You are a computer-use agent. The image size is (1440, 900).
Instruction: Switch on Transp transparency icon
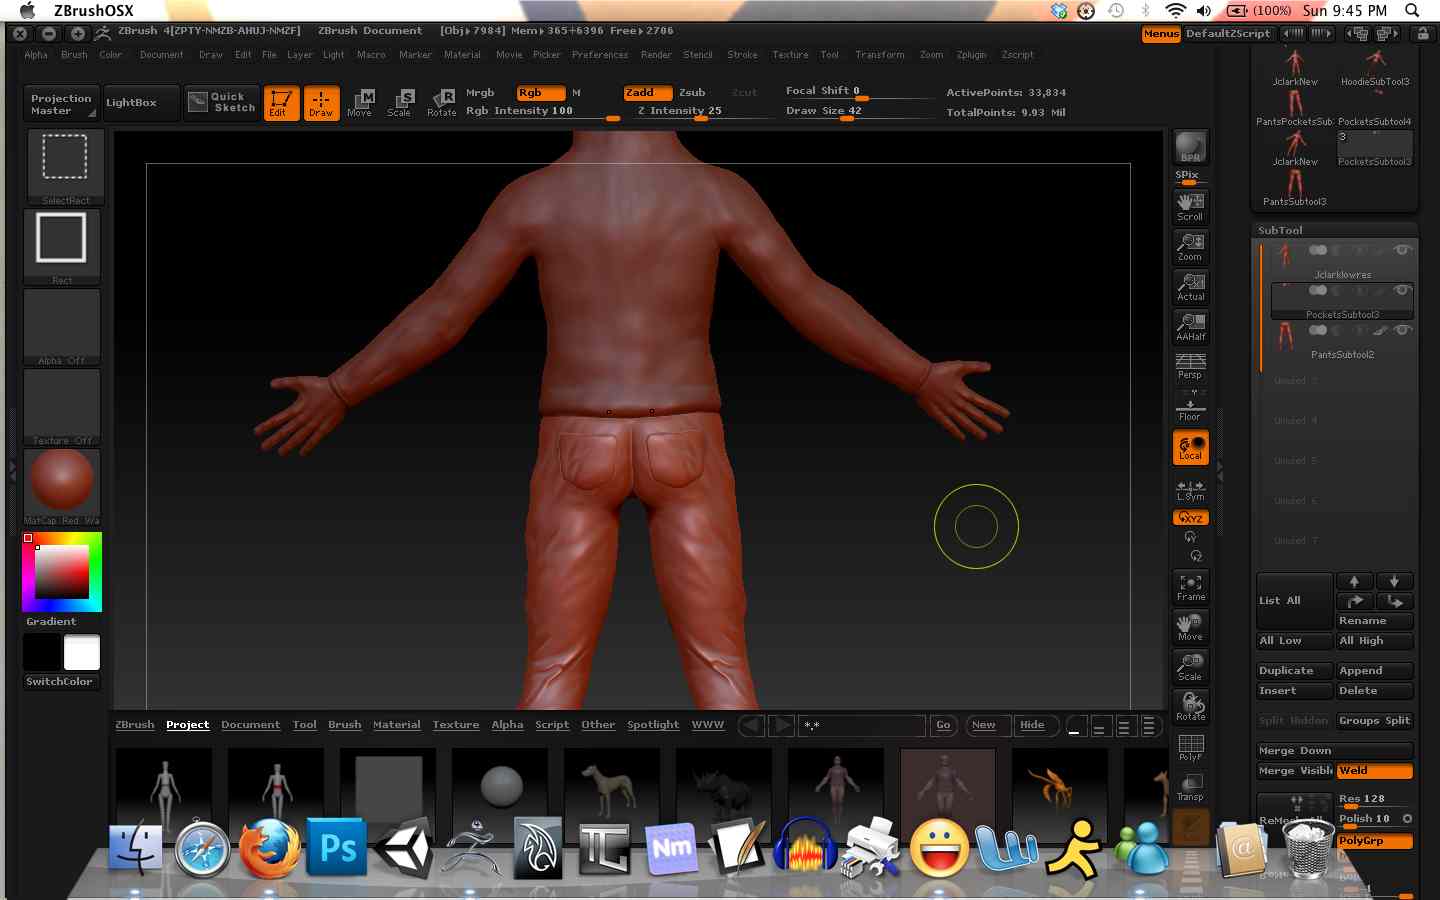point(1190,787)
